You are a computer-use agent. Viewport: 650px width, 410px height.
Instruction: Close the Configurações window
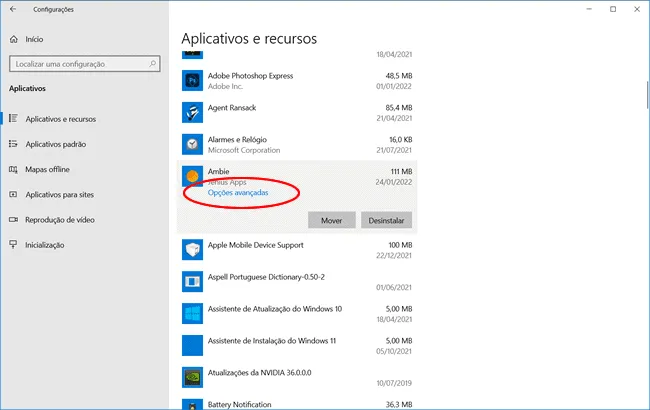[637, 9]
